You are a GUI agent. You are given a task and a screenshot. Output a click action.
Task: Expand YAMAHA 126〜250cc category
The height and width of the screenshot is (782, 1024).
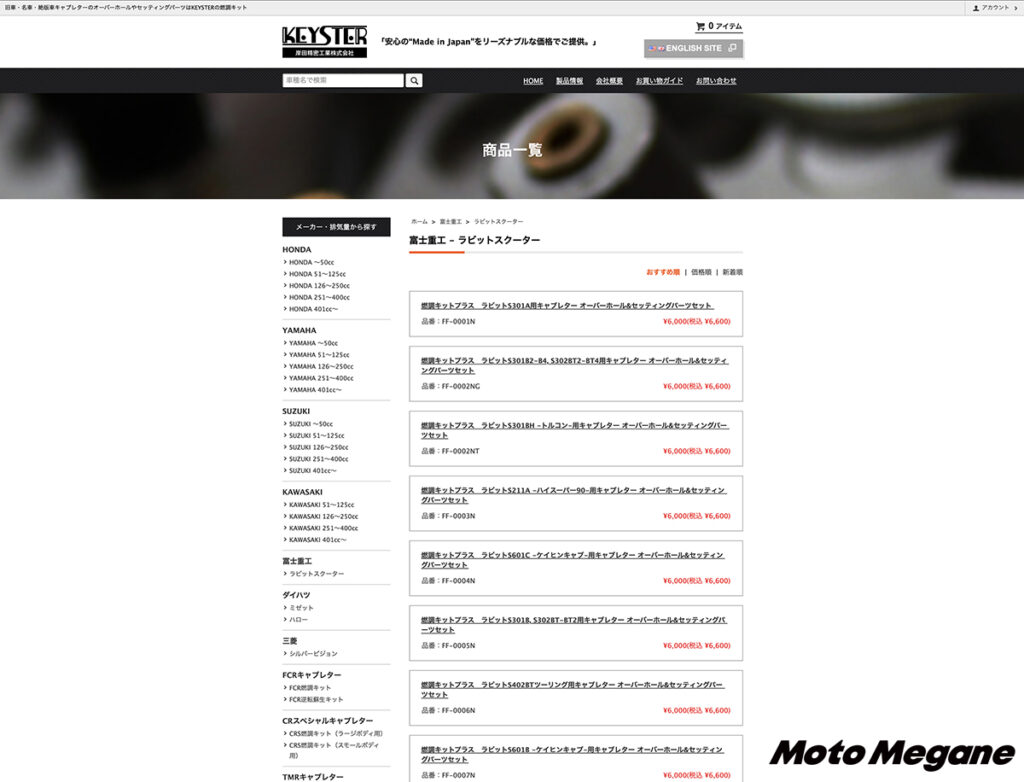pos(320,367)
